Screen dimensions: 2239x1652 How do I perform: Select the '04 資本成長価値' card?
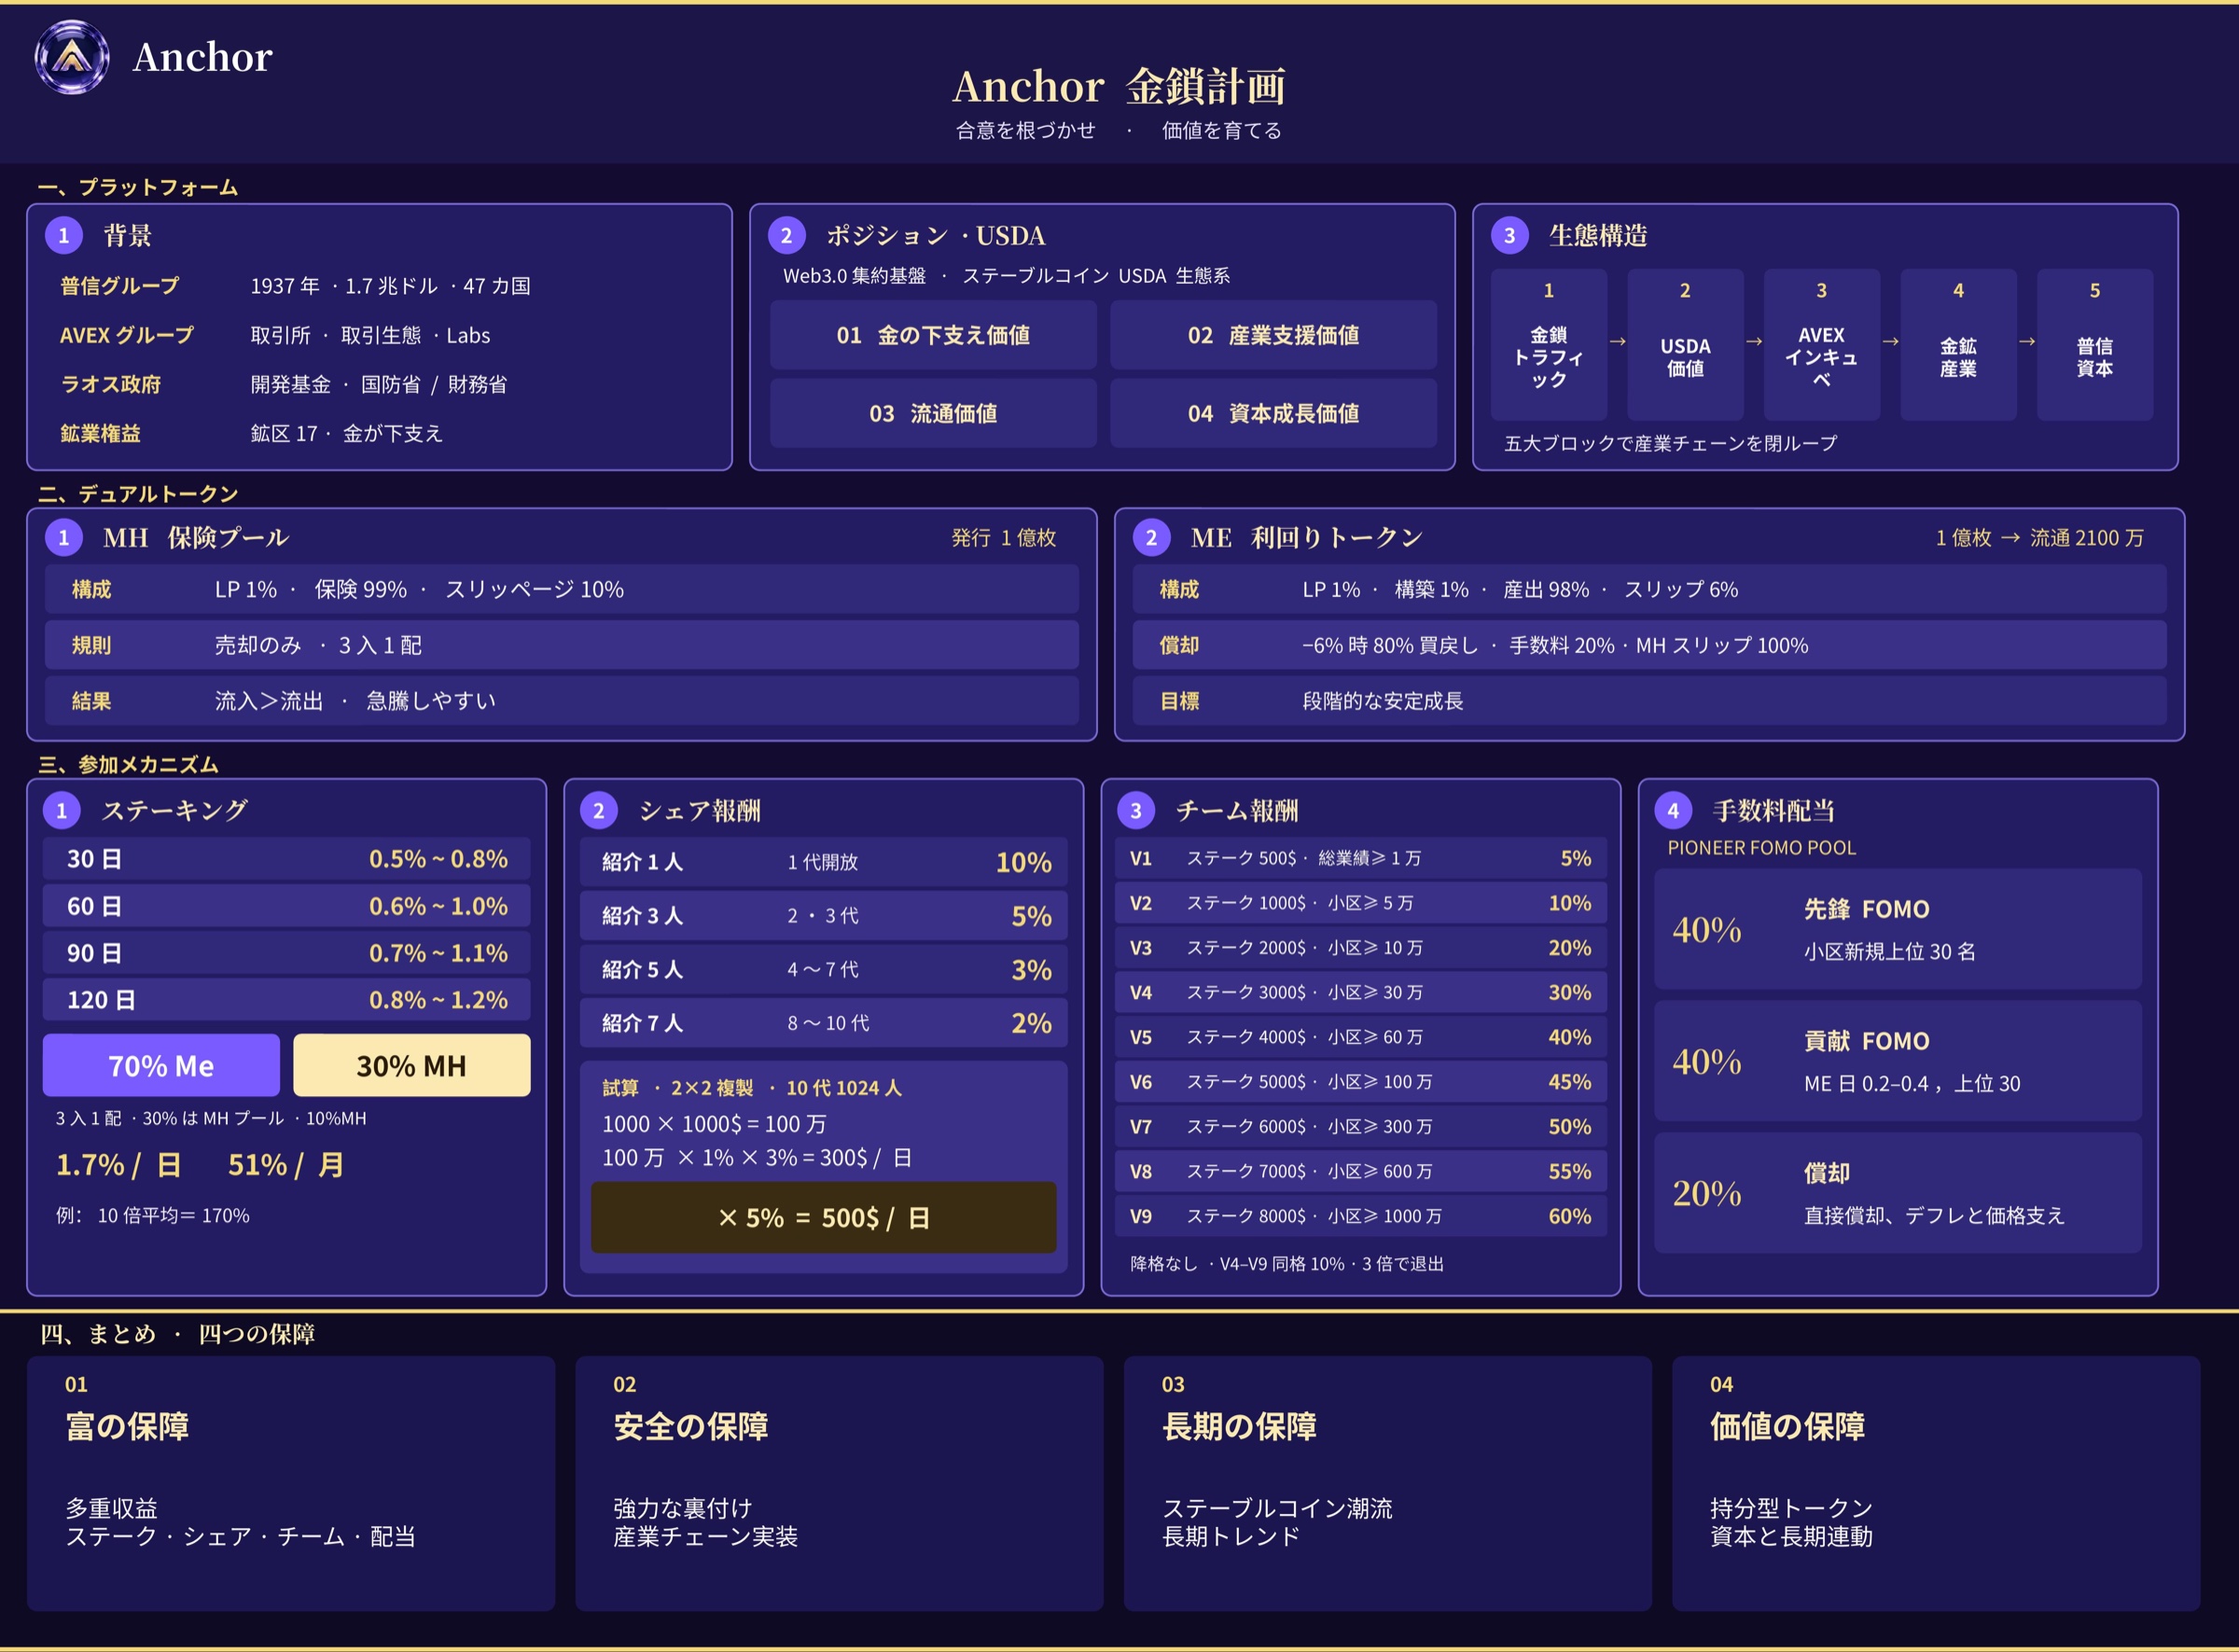[x=1273, y=413]
